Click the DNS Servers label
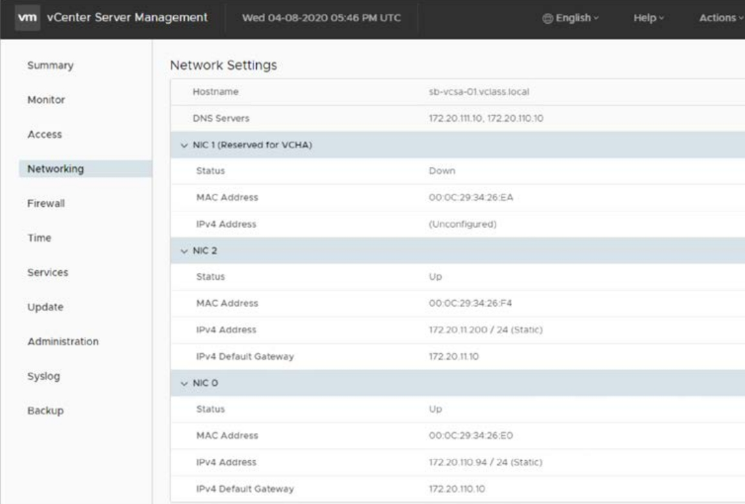 click(x=221, y=118)
